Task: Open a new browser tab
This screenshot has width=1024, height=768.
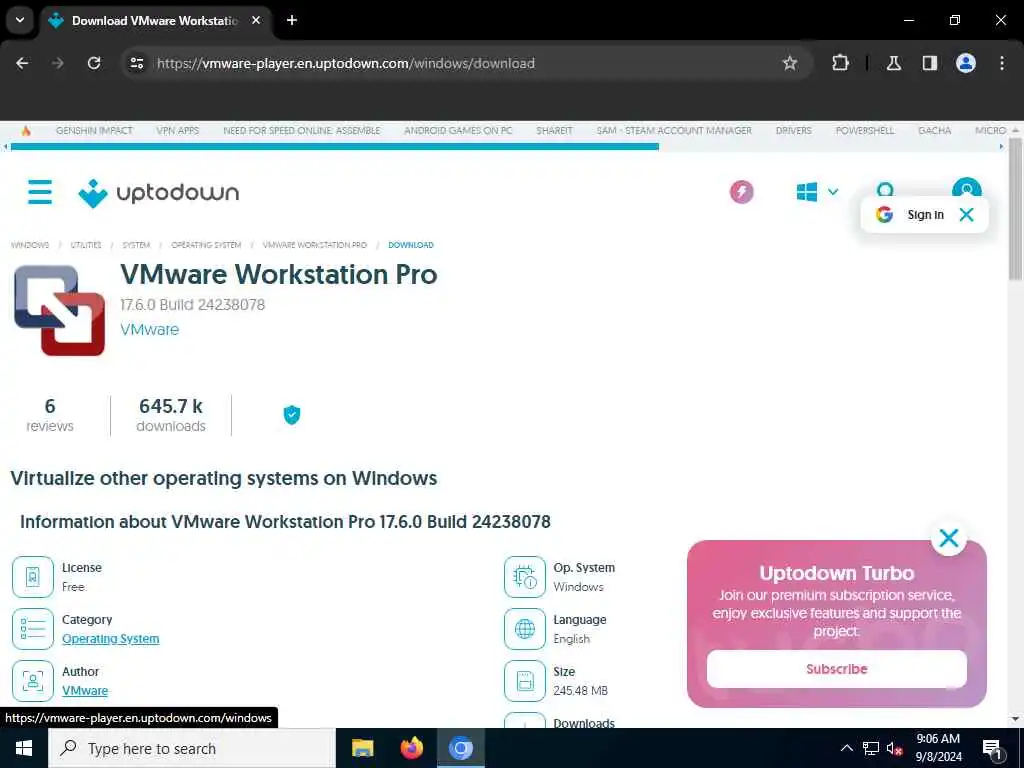Action: [292, 20]
